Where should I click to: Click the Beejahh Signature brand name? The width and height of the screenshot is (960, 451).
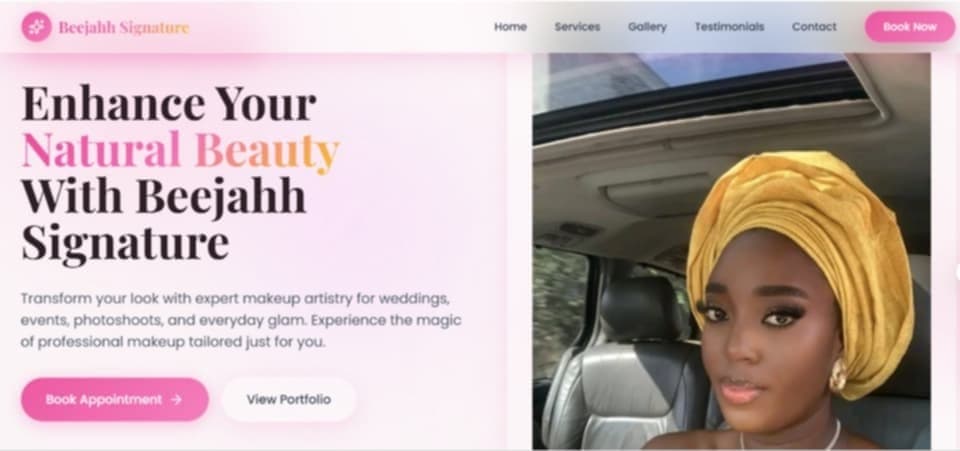[124, 28]
